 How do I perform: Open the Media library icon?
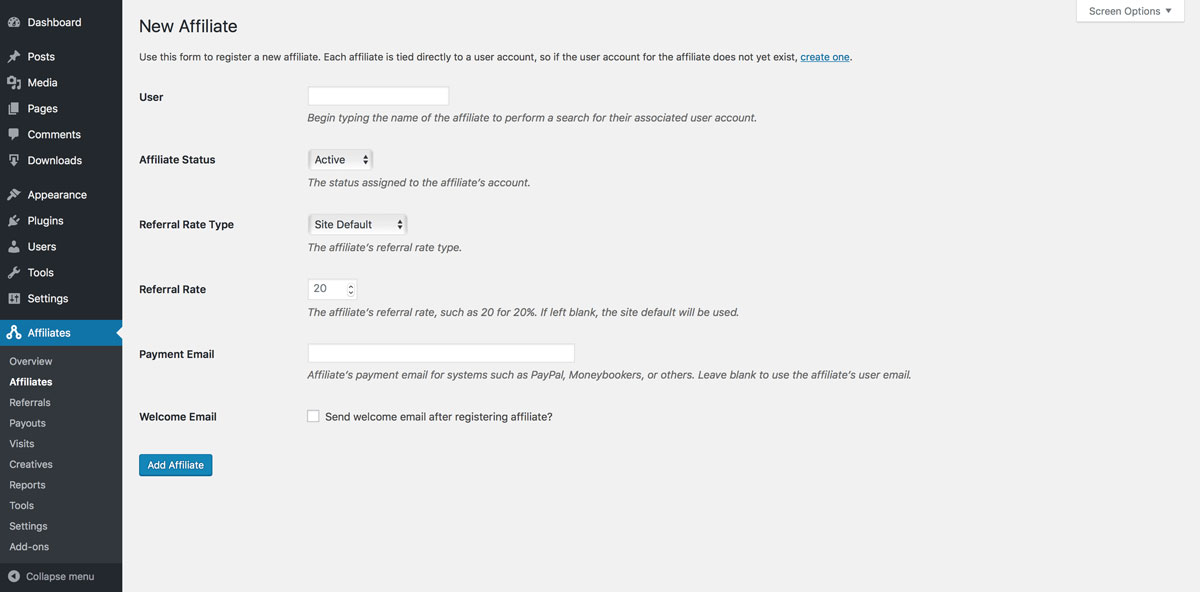pyautogui.click(x=14, y=83)
